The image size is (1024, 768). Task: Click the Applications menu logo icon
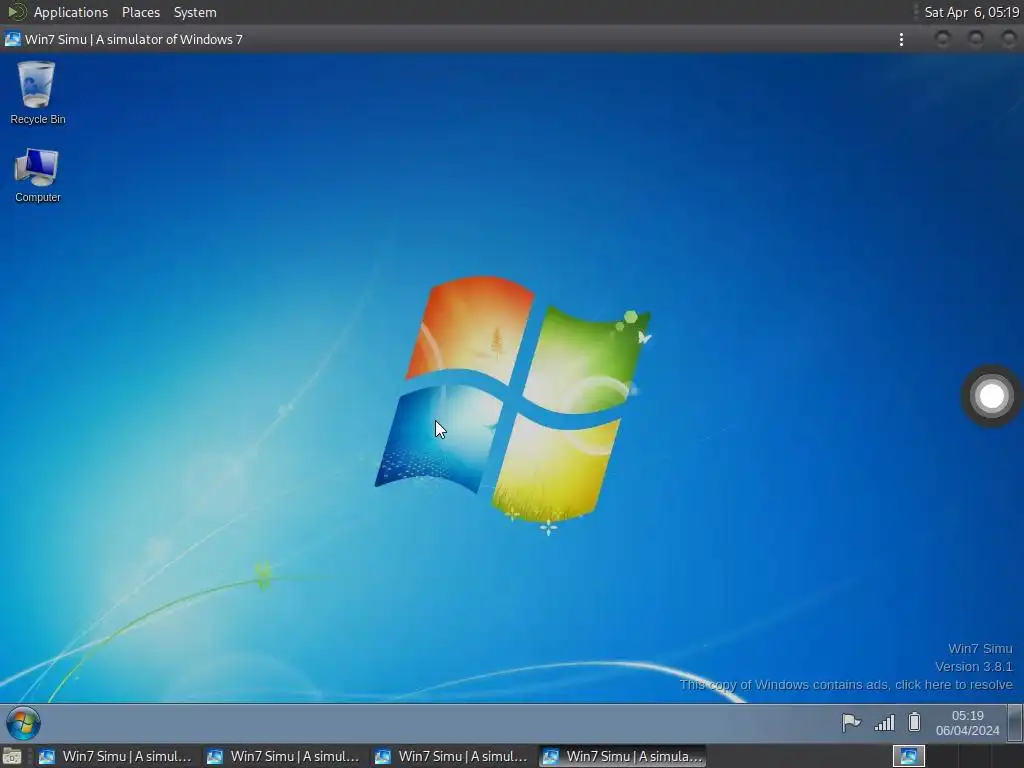[16, 12]
